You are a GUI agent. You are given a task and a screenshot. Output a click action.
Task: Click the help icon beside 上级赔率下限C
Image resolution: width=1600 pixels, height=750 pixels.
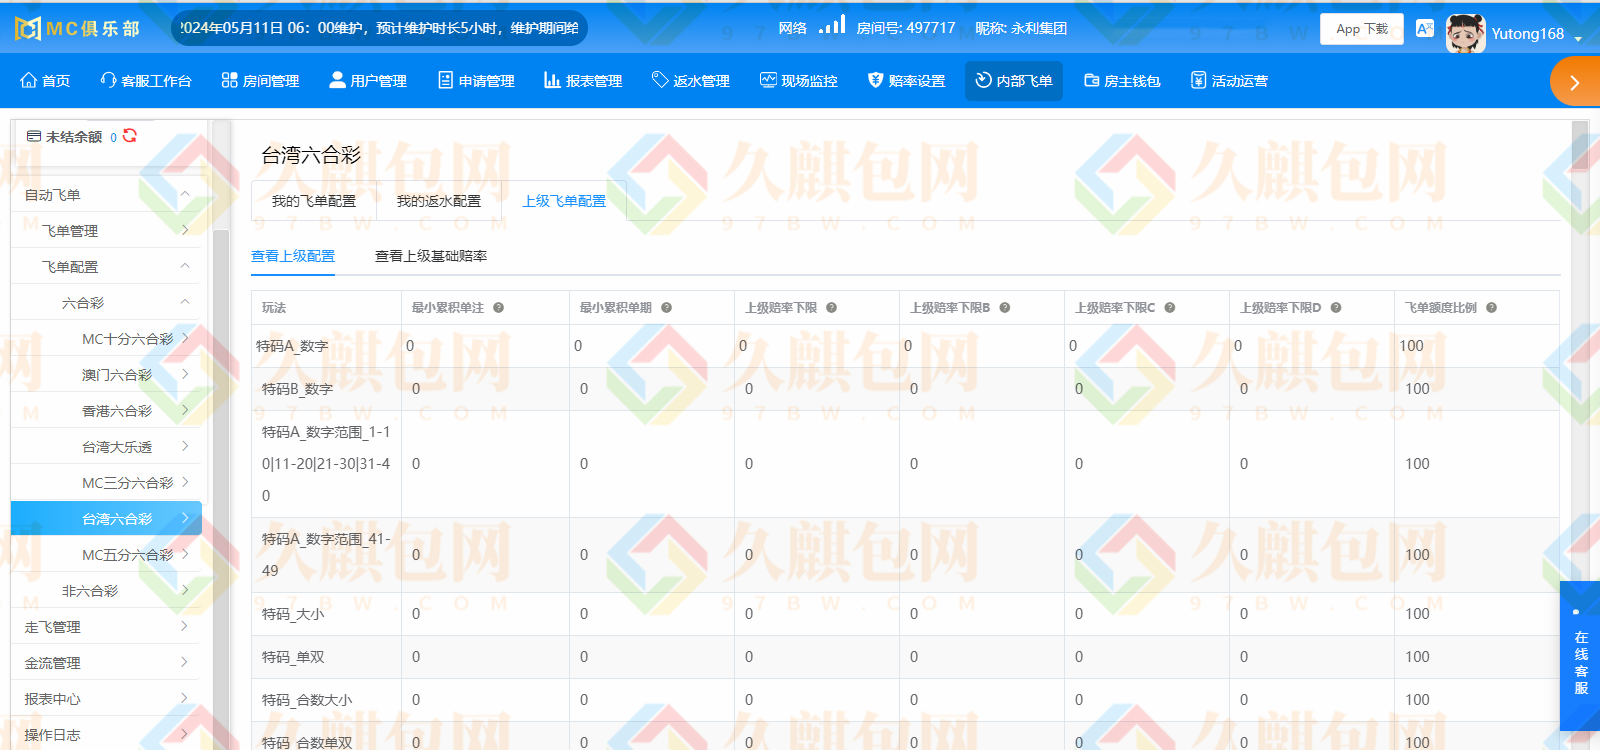(x=1169, y=308)
